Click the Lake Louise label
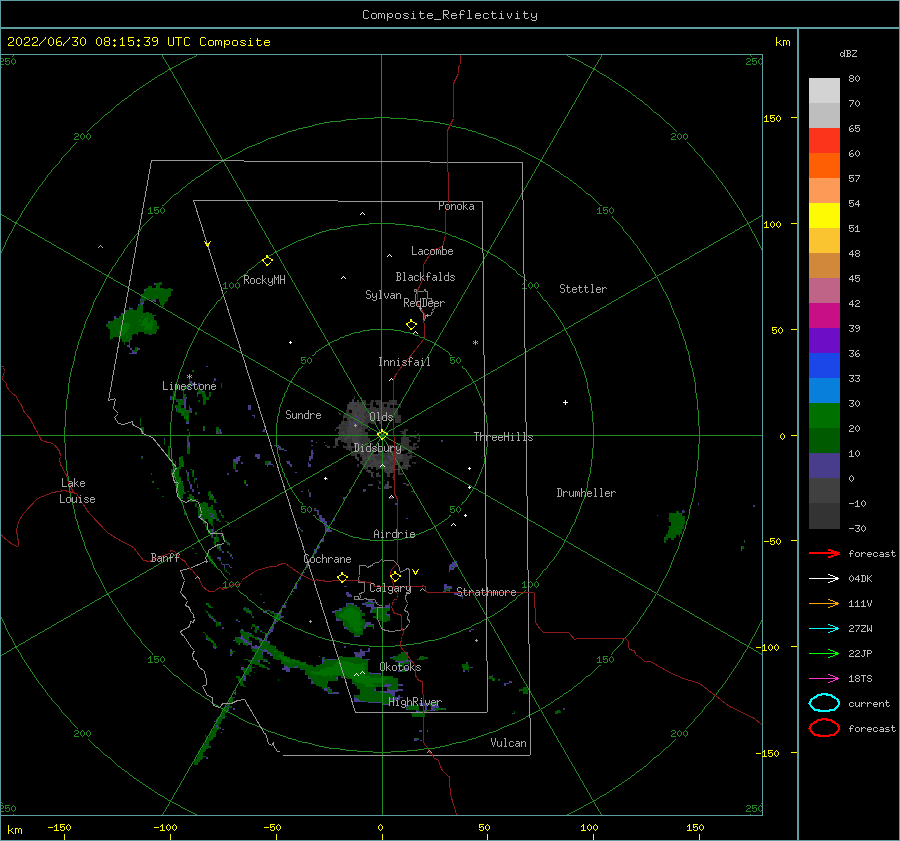Viewport: 900px width, 841px height. pyautogui.click(x=77, y=491)
